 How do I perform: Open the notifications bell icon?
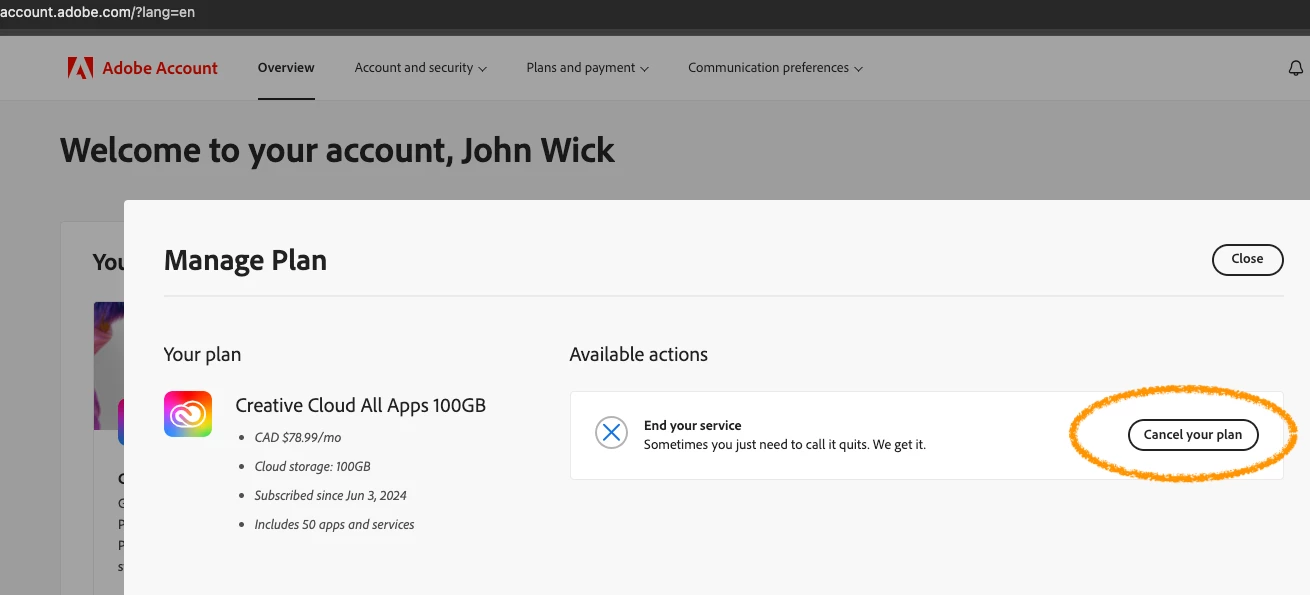pyautogui.click(x=1295, y=68)
